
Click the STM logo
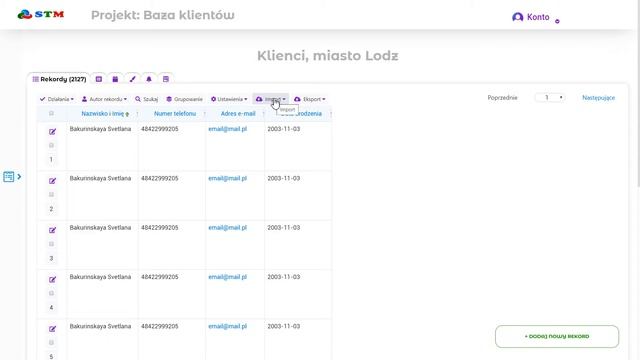pos(41,15)
